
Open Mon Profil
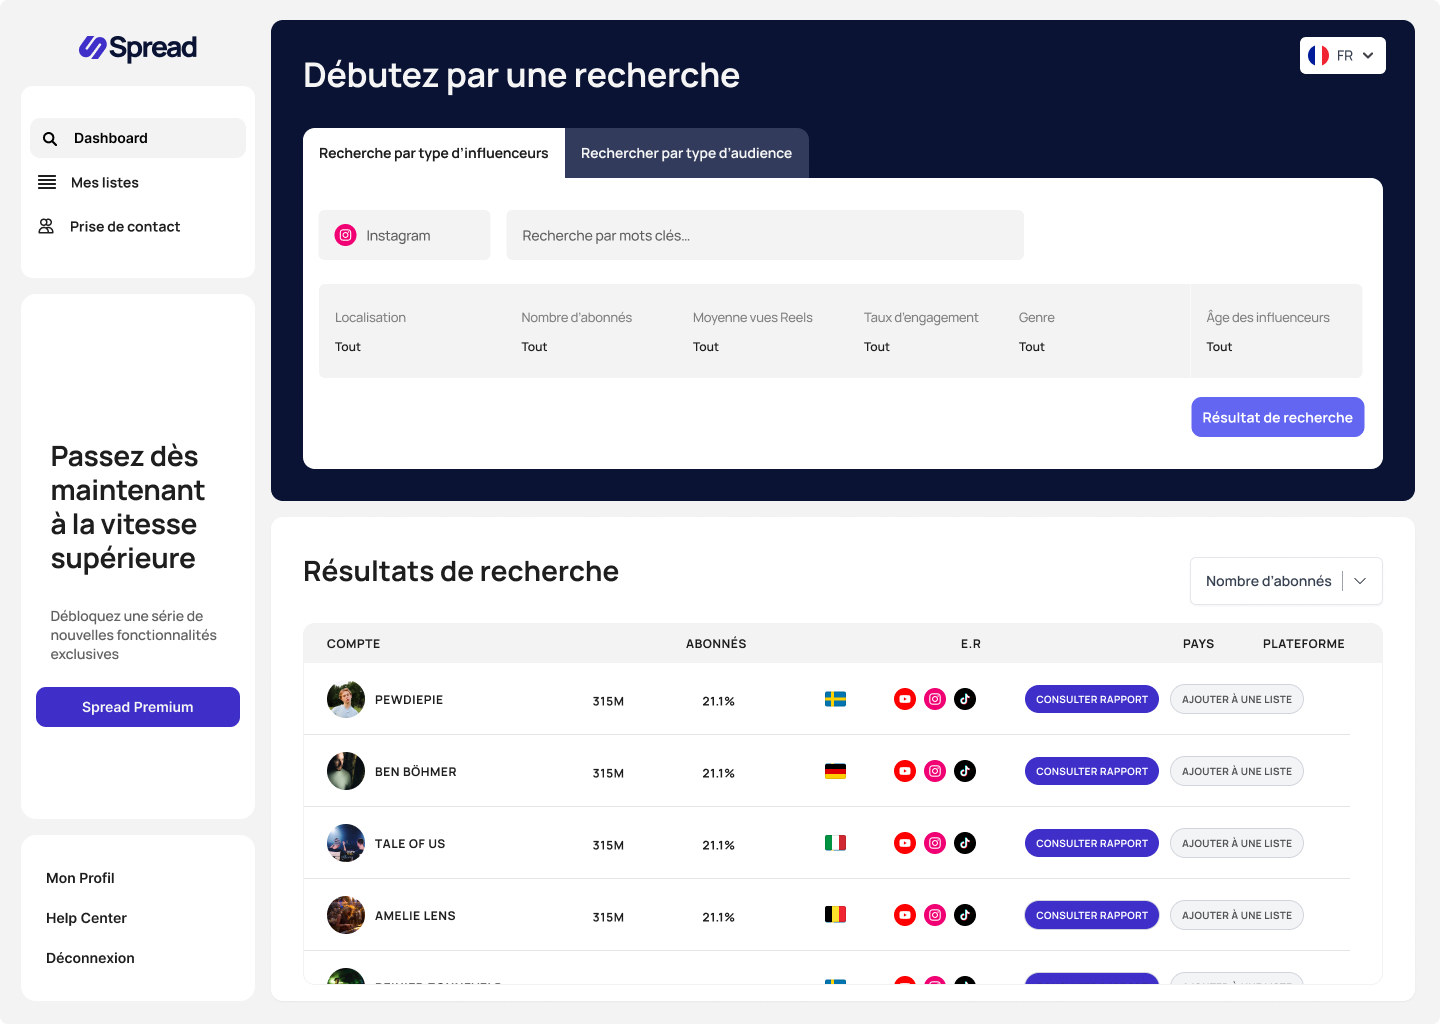[x=80, y=878]
